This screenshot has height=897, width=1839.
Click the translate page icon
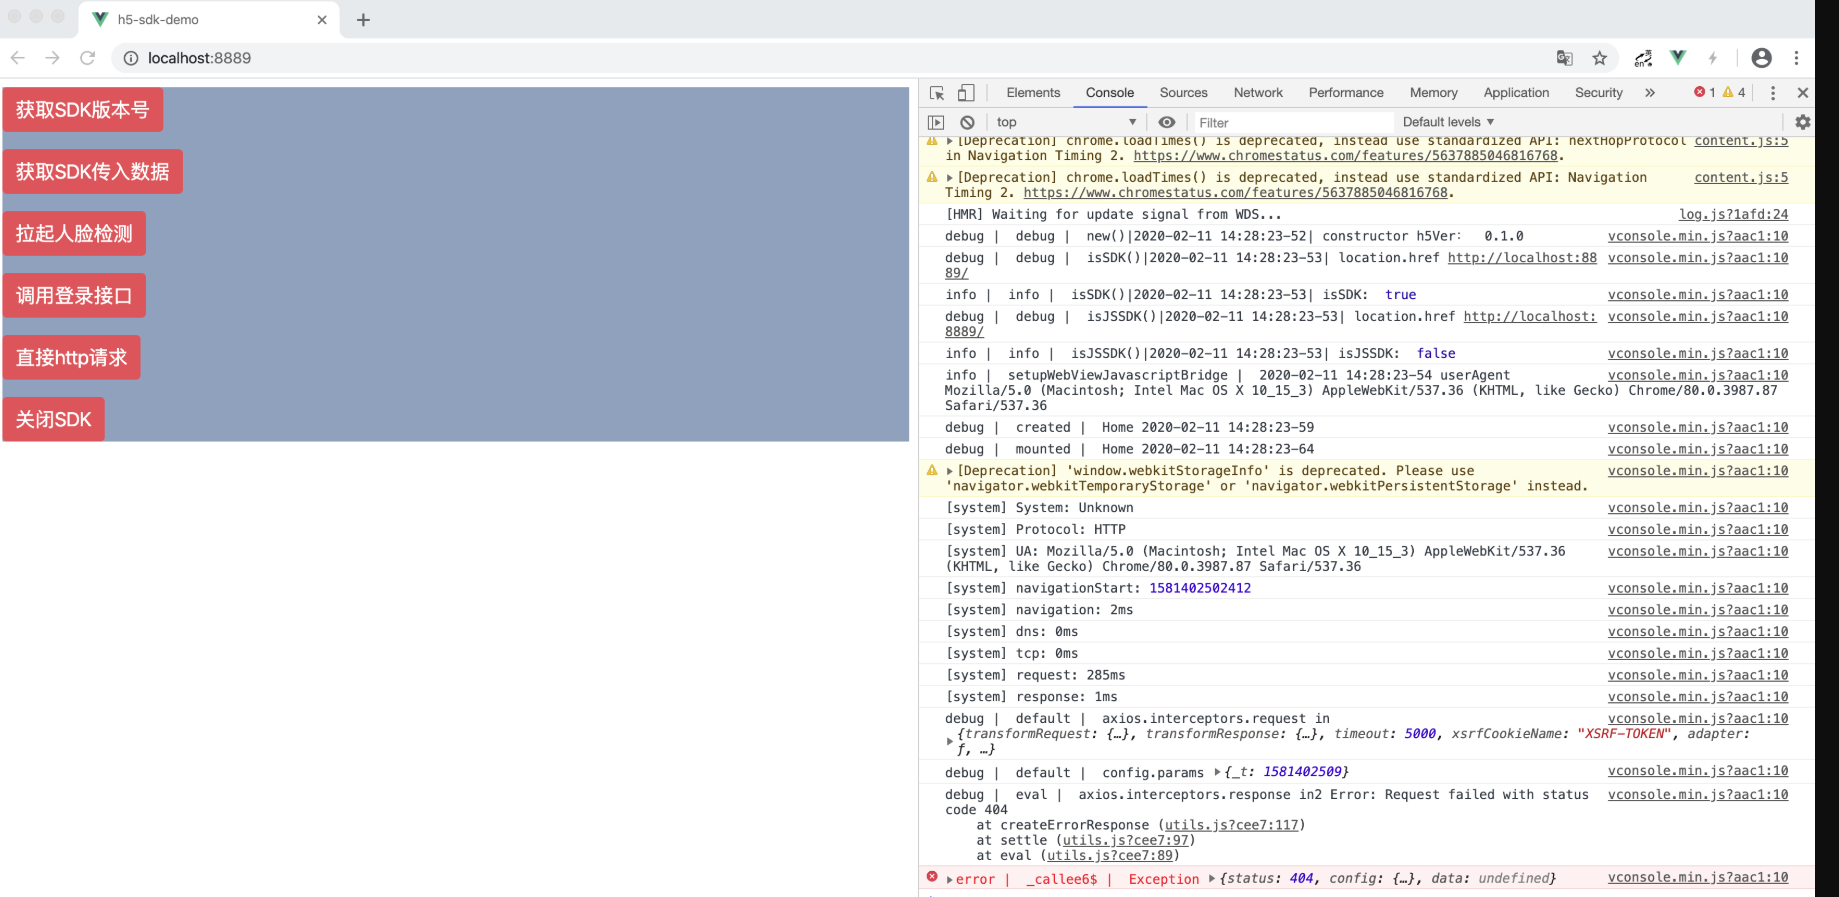[1565, 58]
